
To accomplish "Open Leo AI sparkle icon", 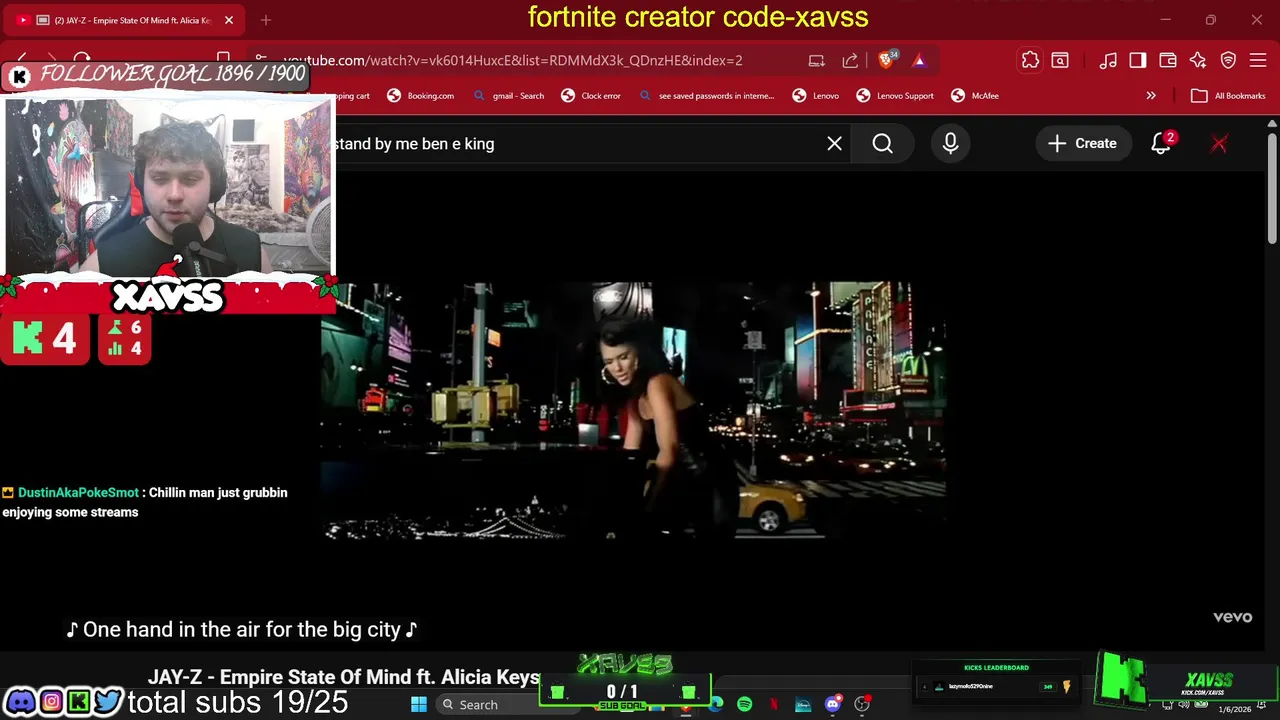I will coord(1198,60).
